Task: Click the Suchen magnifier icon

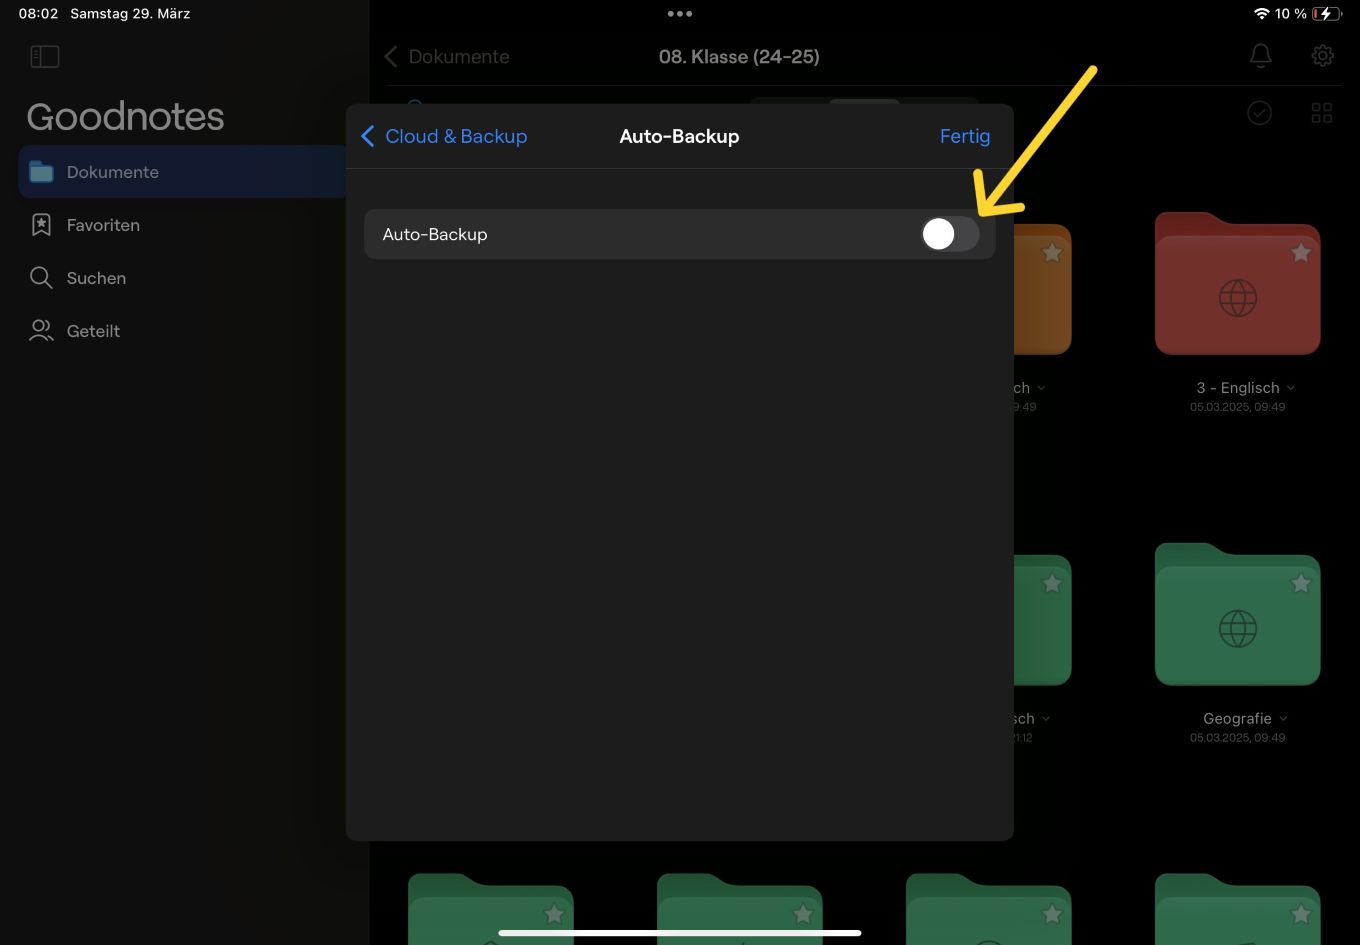Action: point(41,278)
